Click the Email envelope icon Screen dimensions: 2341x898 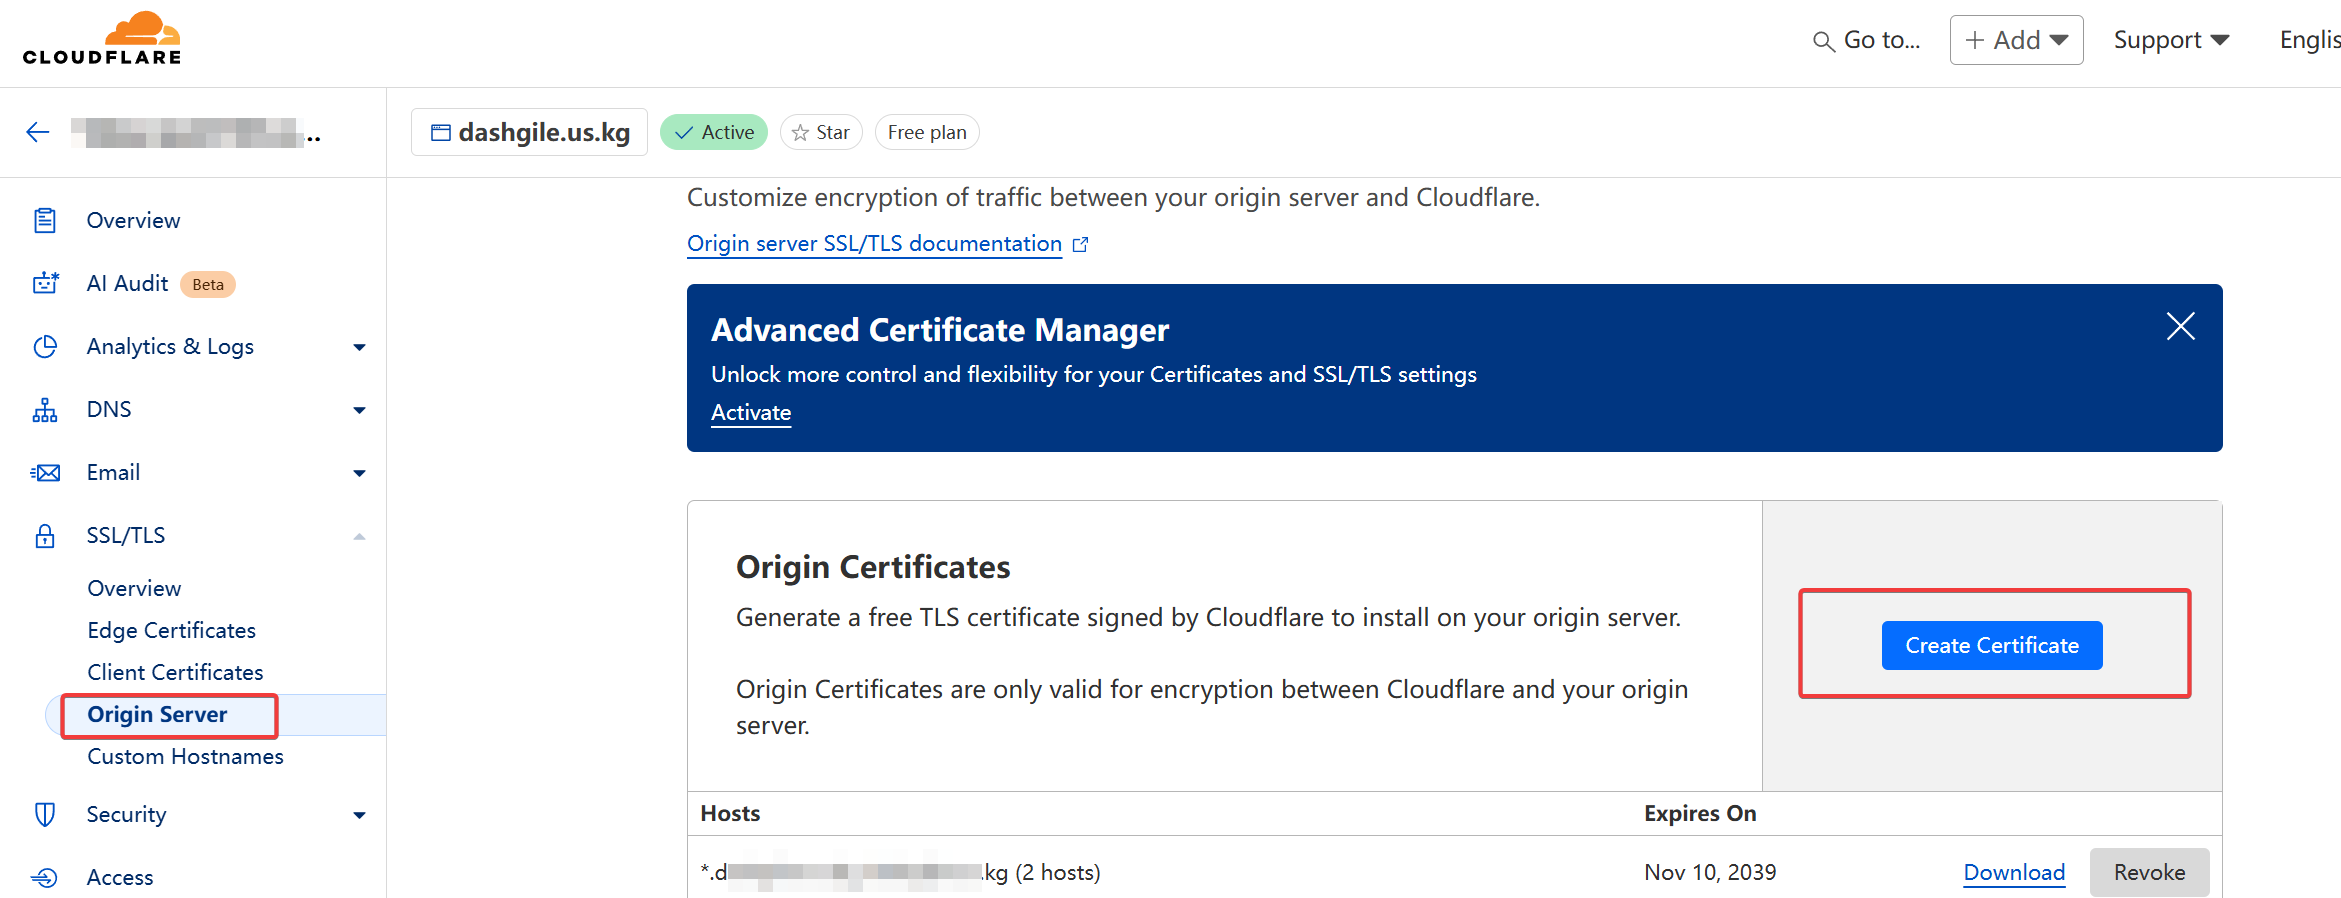coord(45,473)
